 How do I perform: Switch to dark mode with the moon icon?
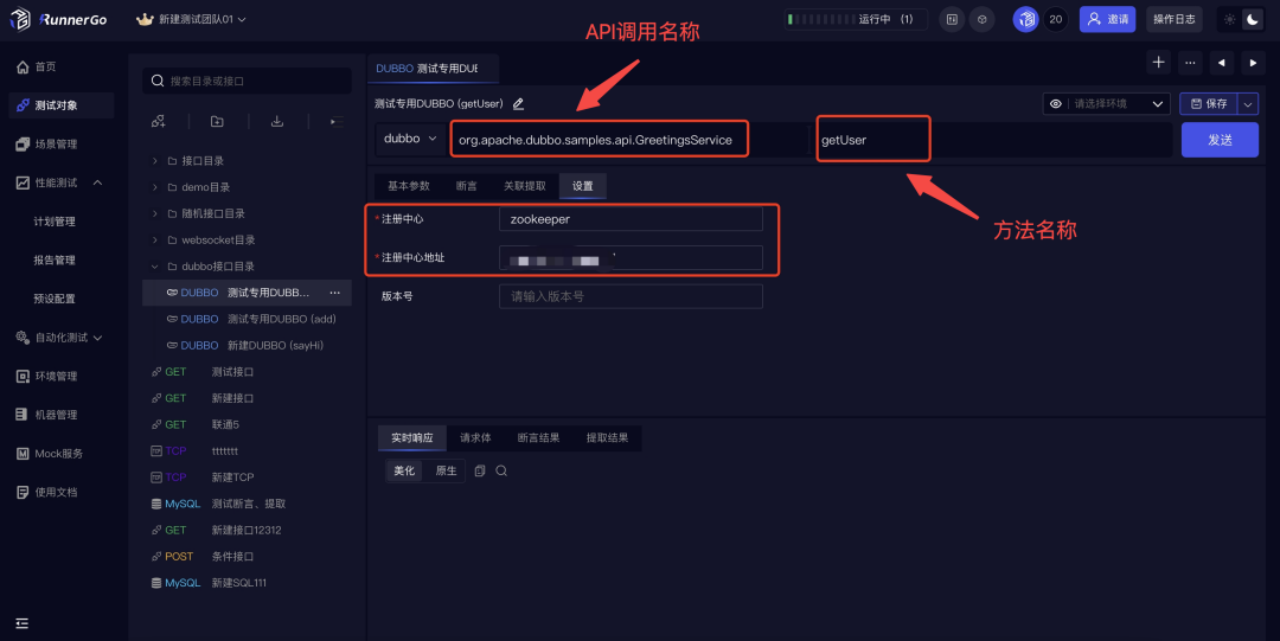pyautogui.click(x=1251, y=19)
